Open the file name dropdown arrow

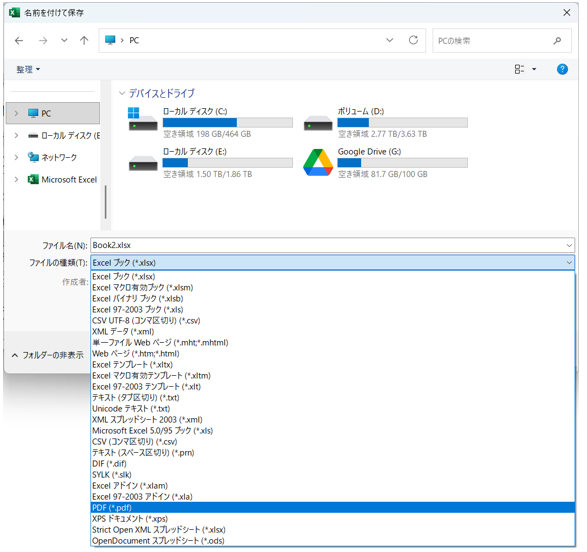click(569, 245)
